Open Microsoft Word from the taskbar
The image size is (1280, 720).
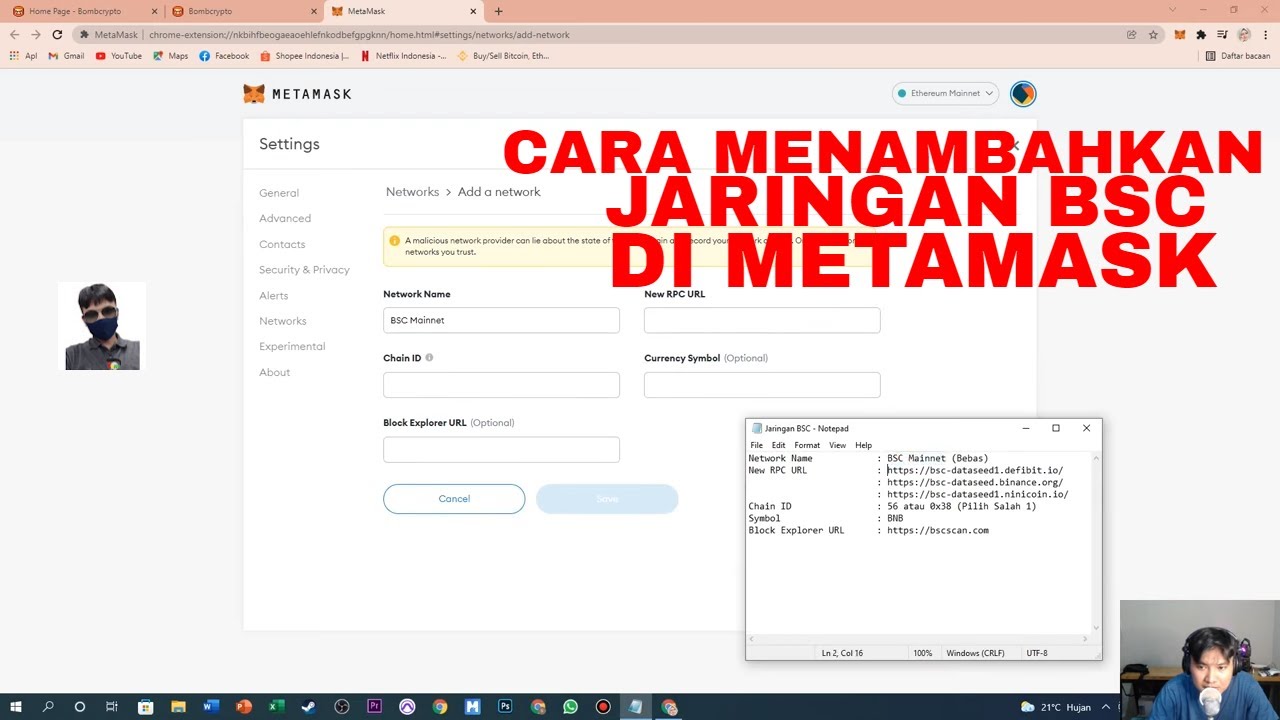tap(211, 707)
